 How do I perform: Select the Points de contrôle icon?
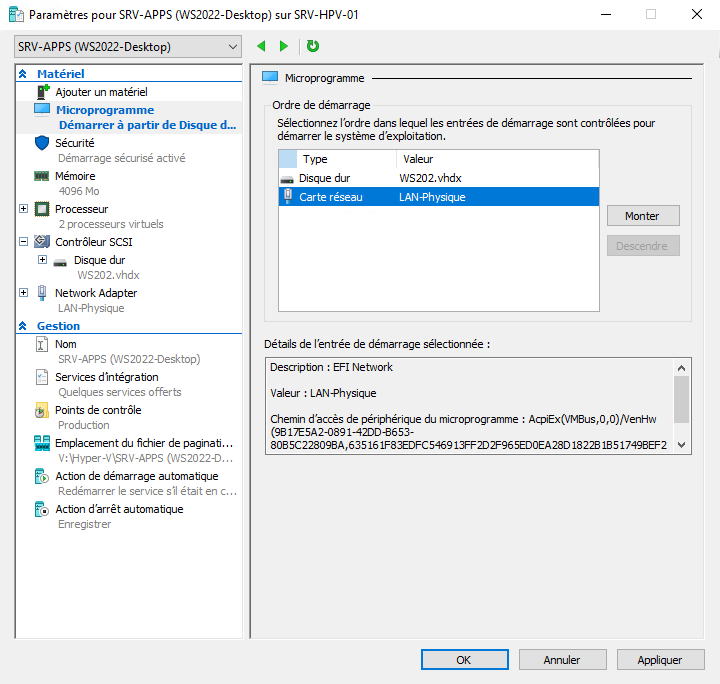coord(42,410)
